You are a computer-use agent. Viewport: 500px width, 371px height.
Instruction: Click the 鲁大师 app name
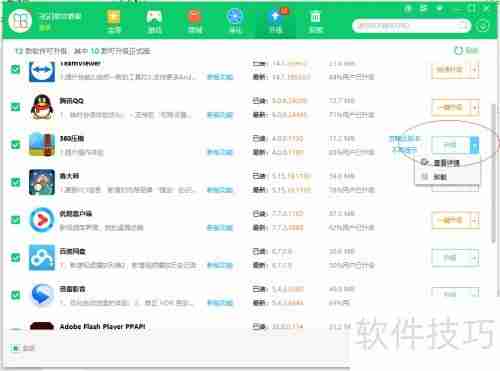tap(69, 176)
